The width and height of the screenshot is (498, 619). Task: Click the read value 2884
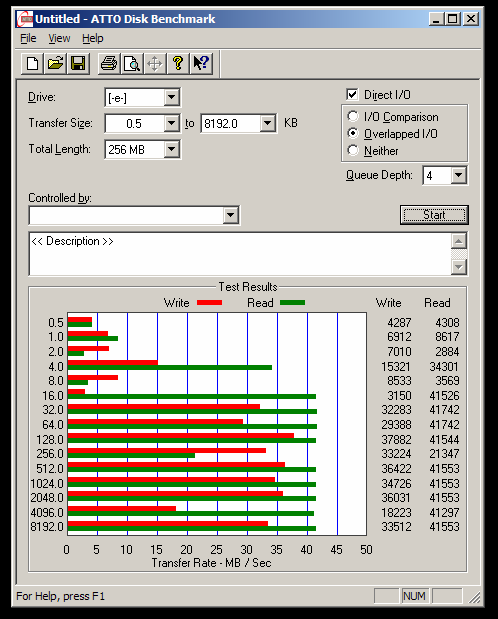coord(447,351)
